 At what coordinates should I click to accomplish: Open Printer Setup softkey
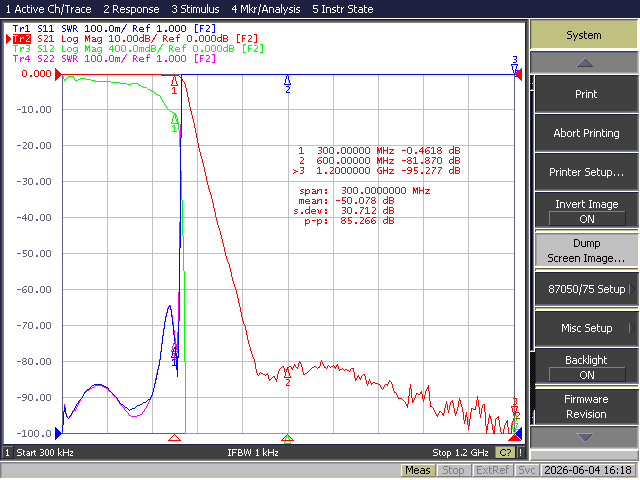pyautogui.click(x=586, y=172)
